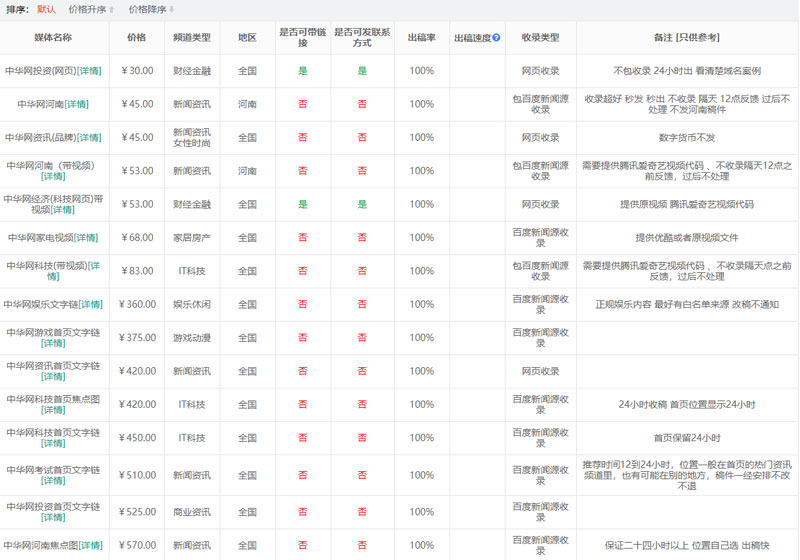This screenshot has height=560, width=800.
Task: Click the 出稿率 column header
Action: coord(421,37)
